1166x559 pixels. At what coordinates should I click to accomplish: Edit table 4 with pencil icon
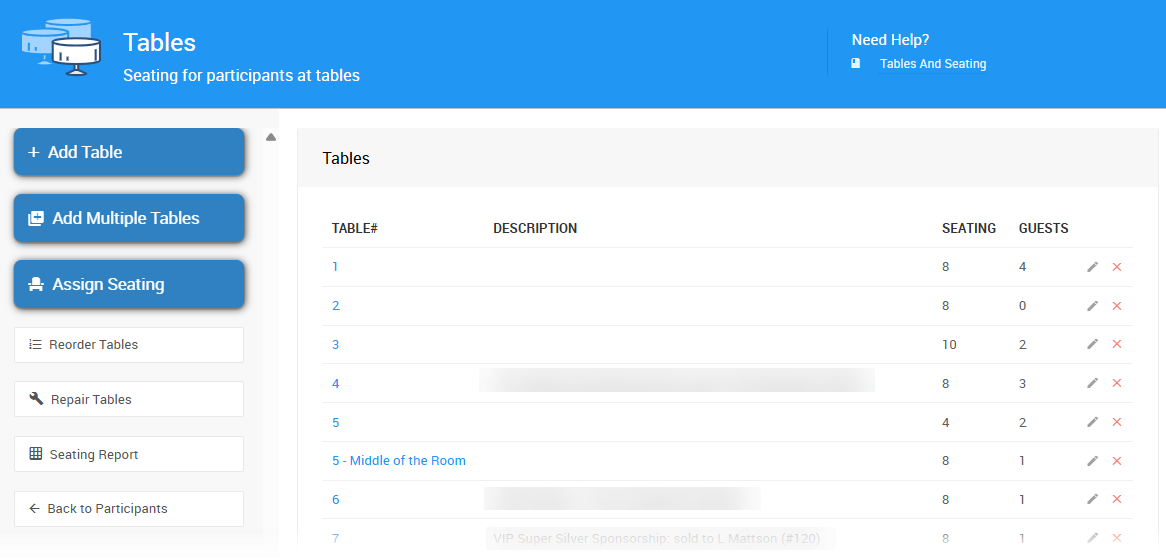pyautogui.click(x=1092, y=383)
